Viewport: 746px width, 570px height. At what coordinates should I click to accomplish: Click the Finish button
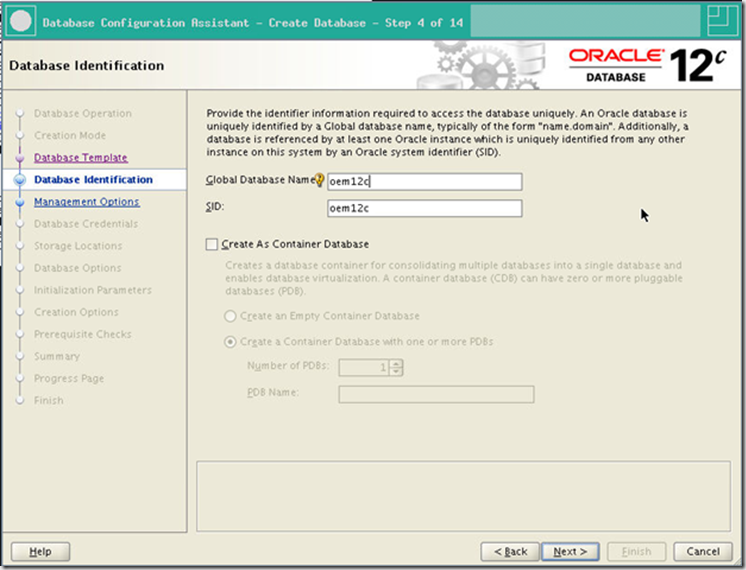click(636, 551)
